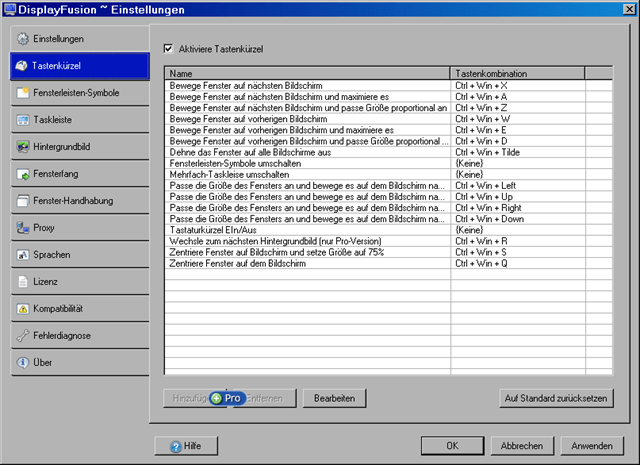Open the Fensterfang tab
This screenshot has height=465, width=640.
pos(80,174)
